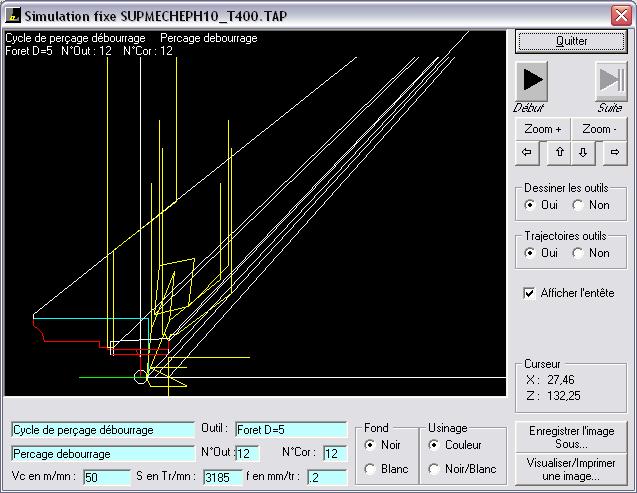
Task: Open Visualiser/Imprimer une image
Action: pos(571,469)
